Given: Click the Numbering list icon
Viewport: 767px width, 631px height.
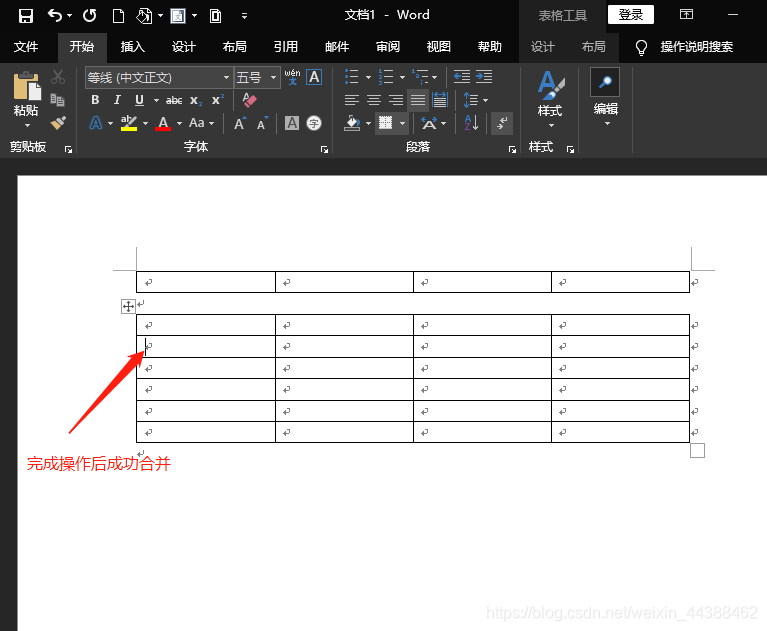Looking at the screenshot, I should pyautogui.click(x=386, y=77).
